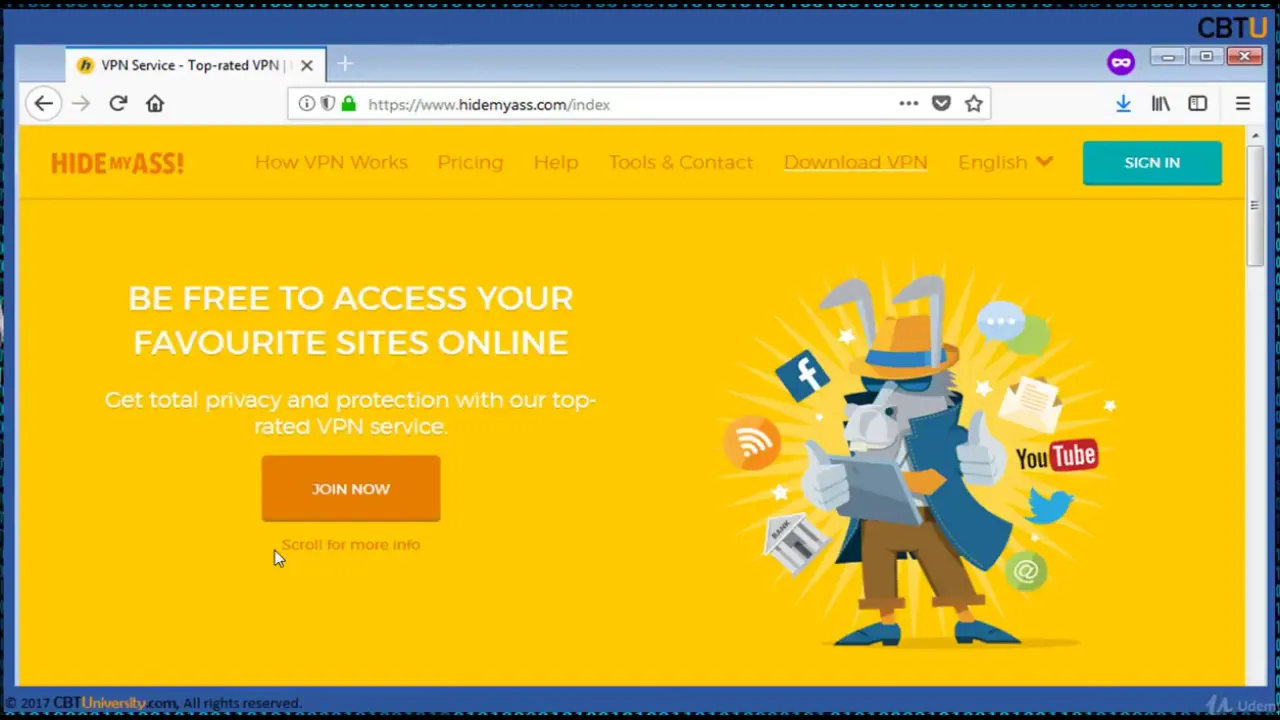1280x720 pixels.
Task: Click the Get total privacy subtitle text
Action: [x=351, y=413]
